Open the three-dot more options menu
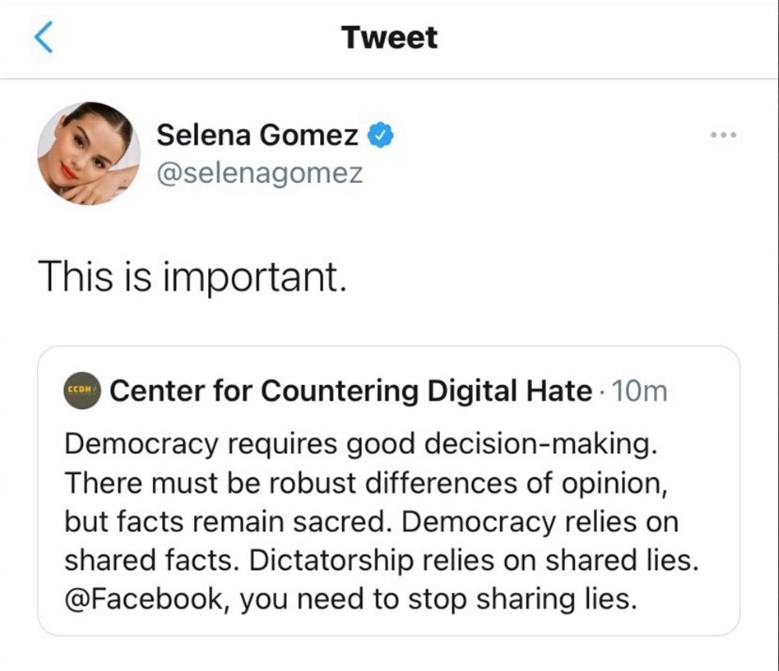 point(722,135)
